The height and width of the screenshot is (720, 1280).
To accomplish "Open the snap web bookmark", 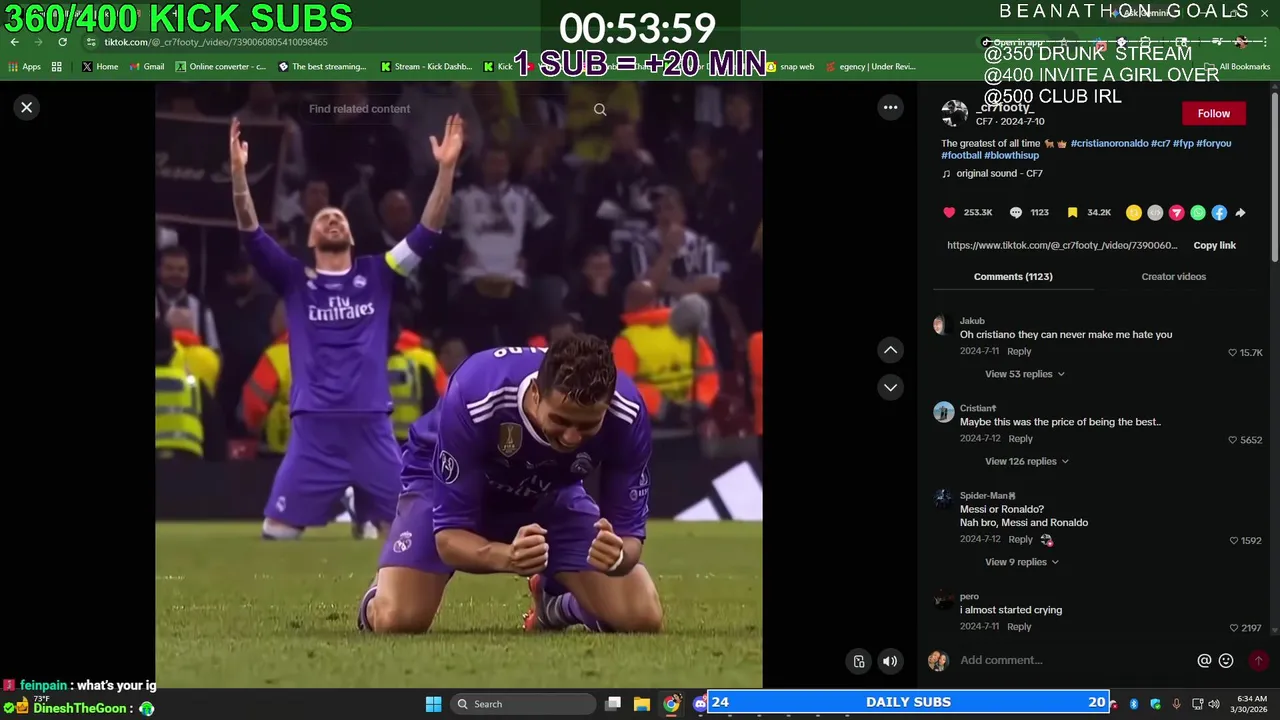I will click(790, 67).
